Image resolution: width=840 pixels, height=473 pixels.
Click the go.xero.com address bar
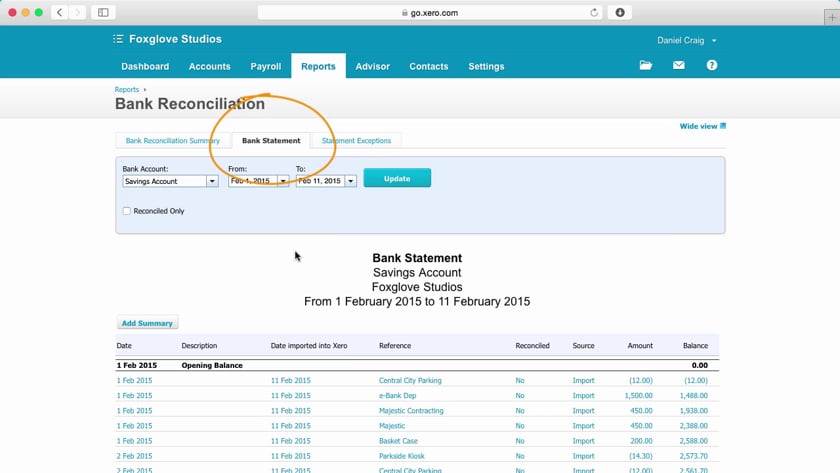click(x=429, y=12)
